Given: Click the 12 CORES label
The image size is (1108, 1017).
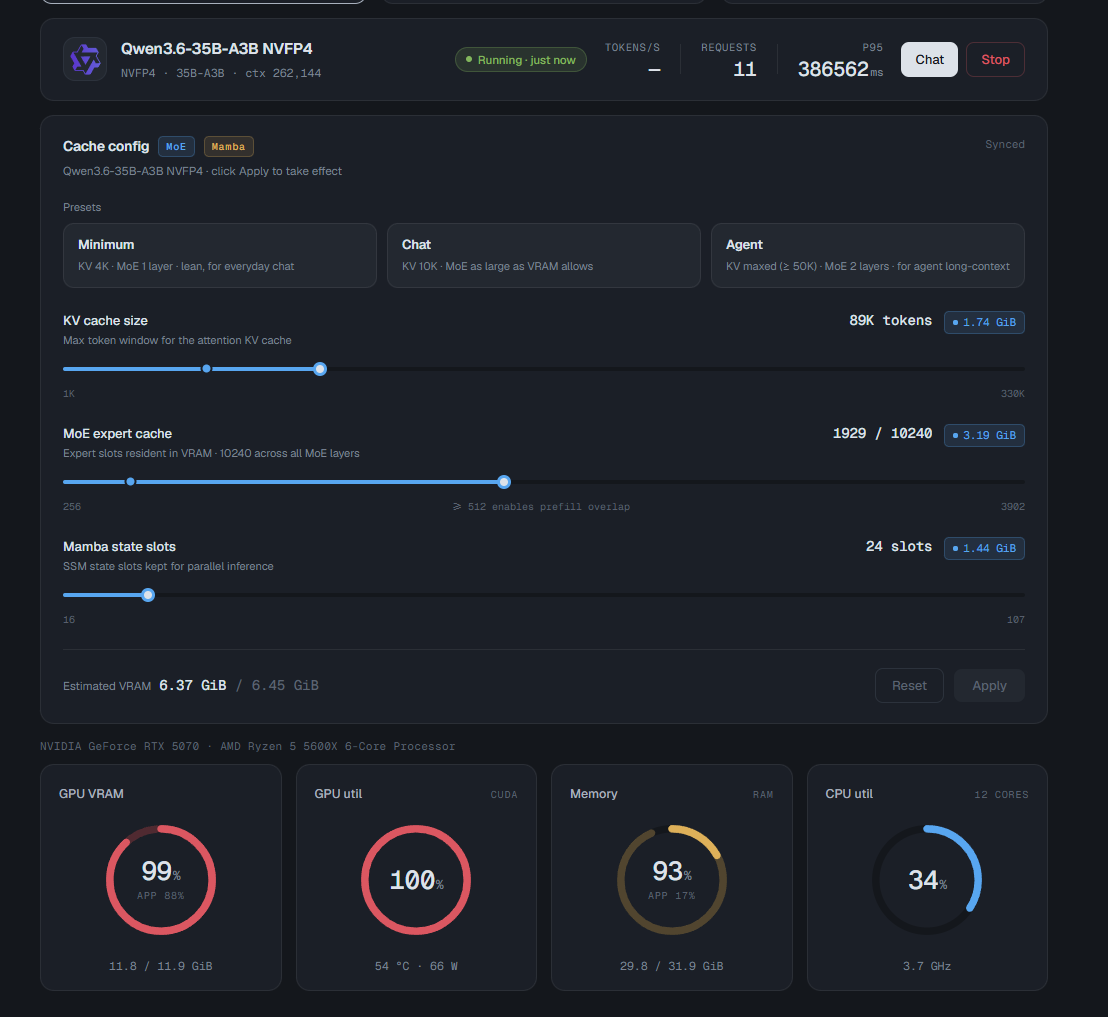Looking at the screenshot, I should [x=1001, y=794].
